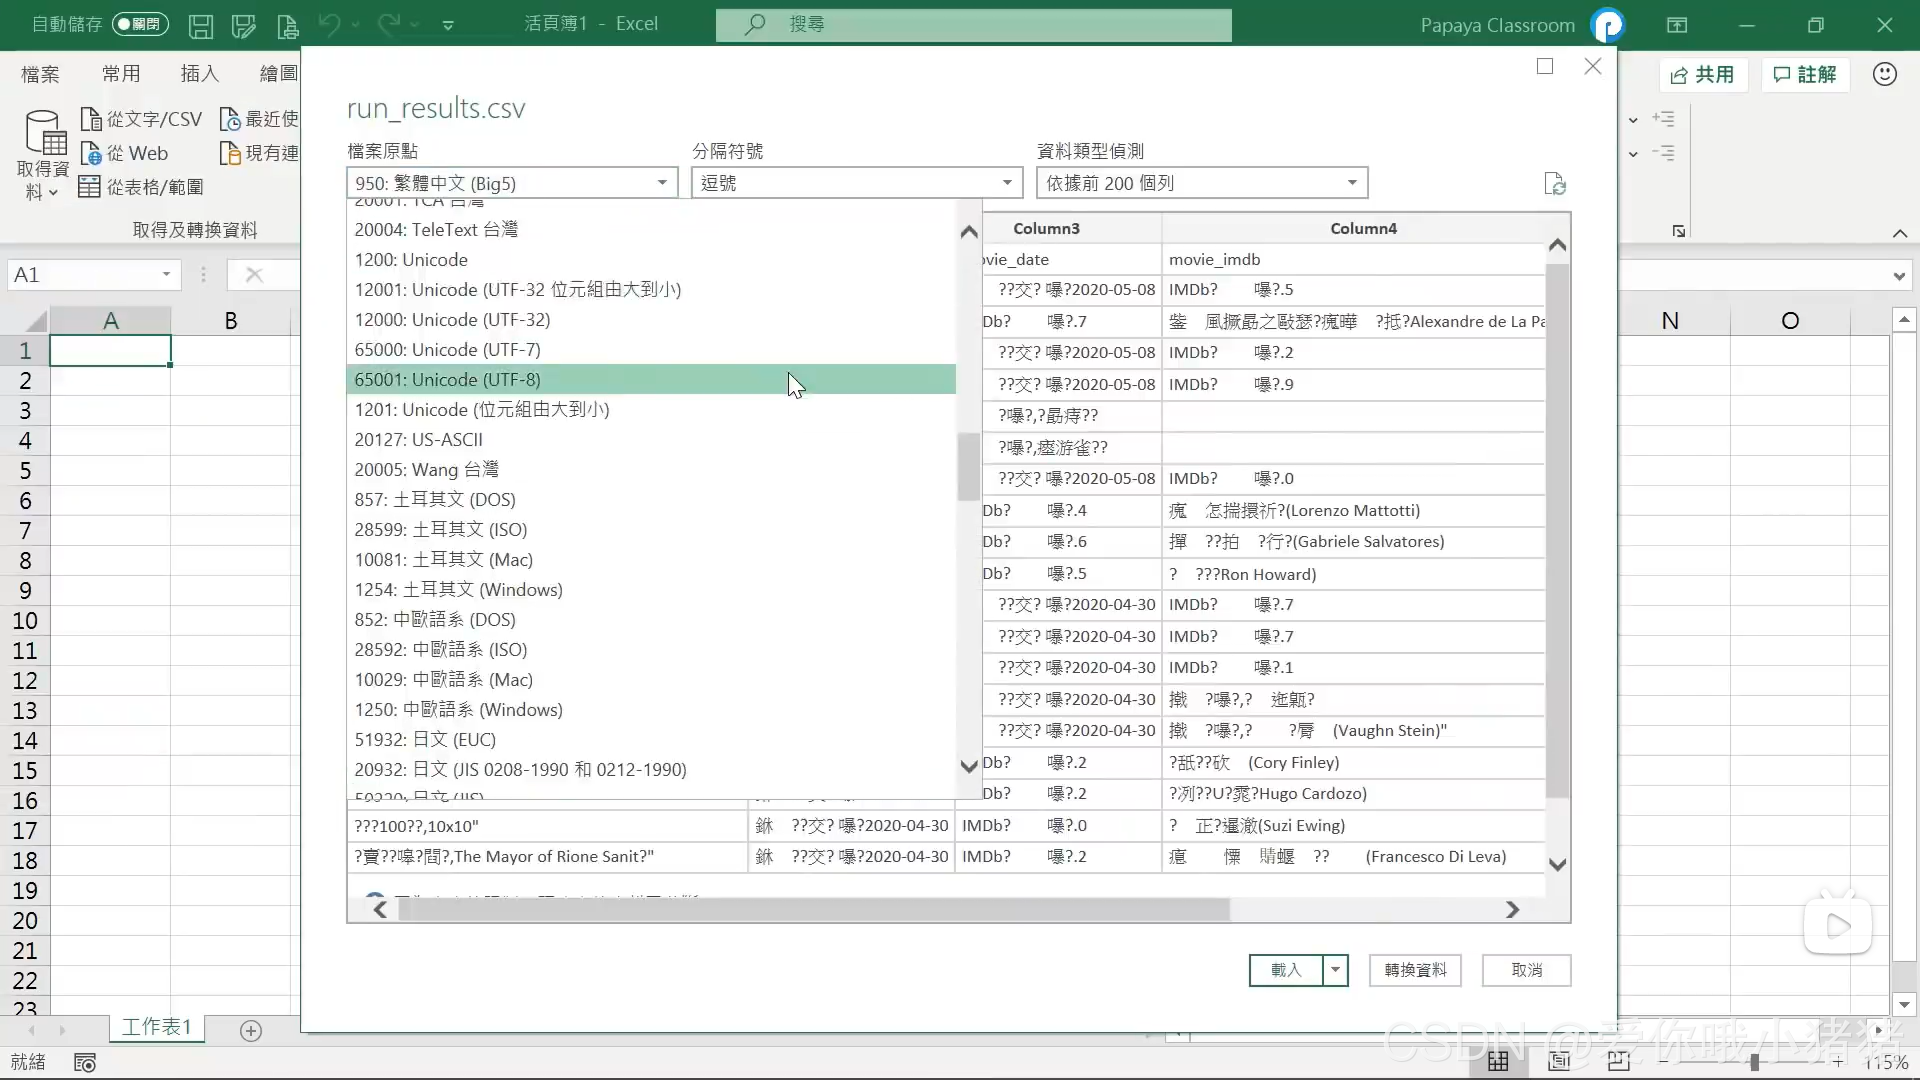Click the Save icon in title bar
Viewport: 1920px width, 1080px height.
pyautogui.click(x=200, y=25)
